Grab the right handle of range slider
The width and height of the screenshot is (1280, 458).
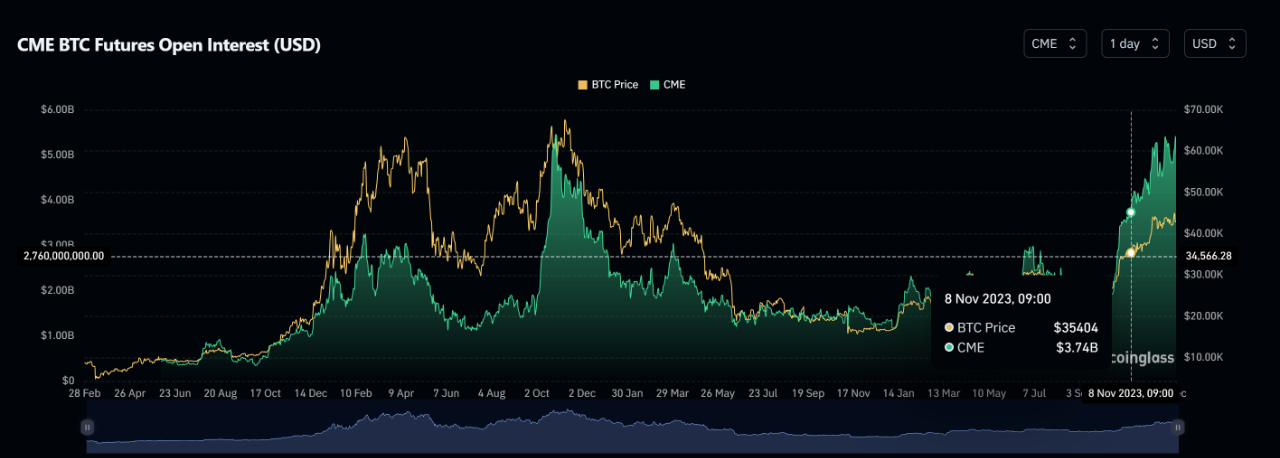pos(1178,427)
